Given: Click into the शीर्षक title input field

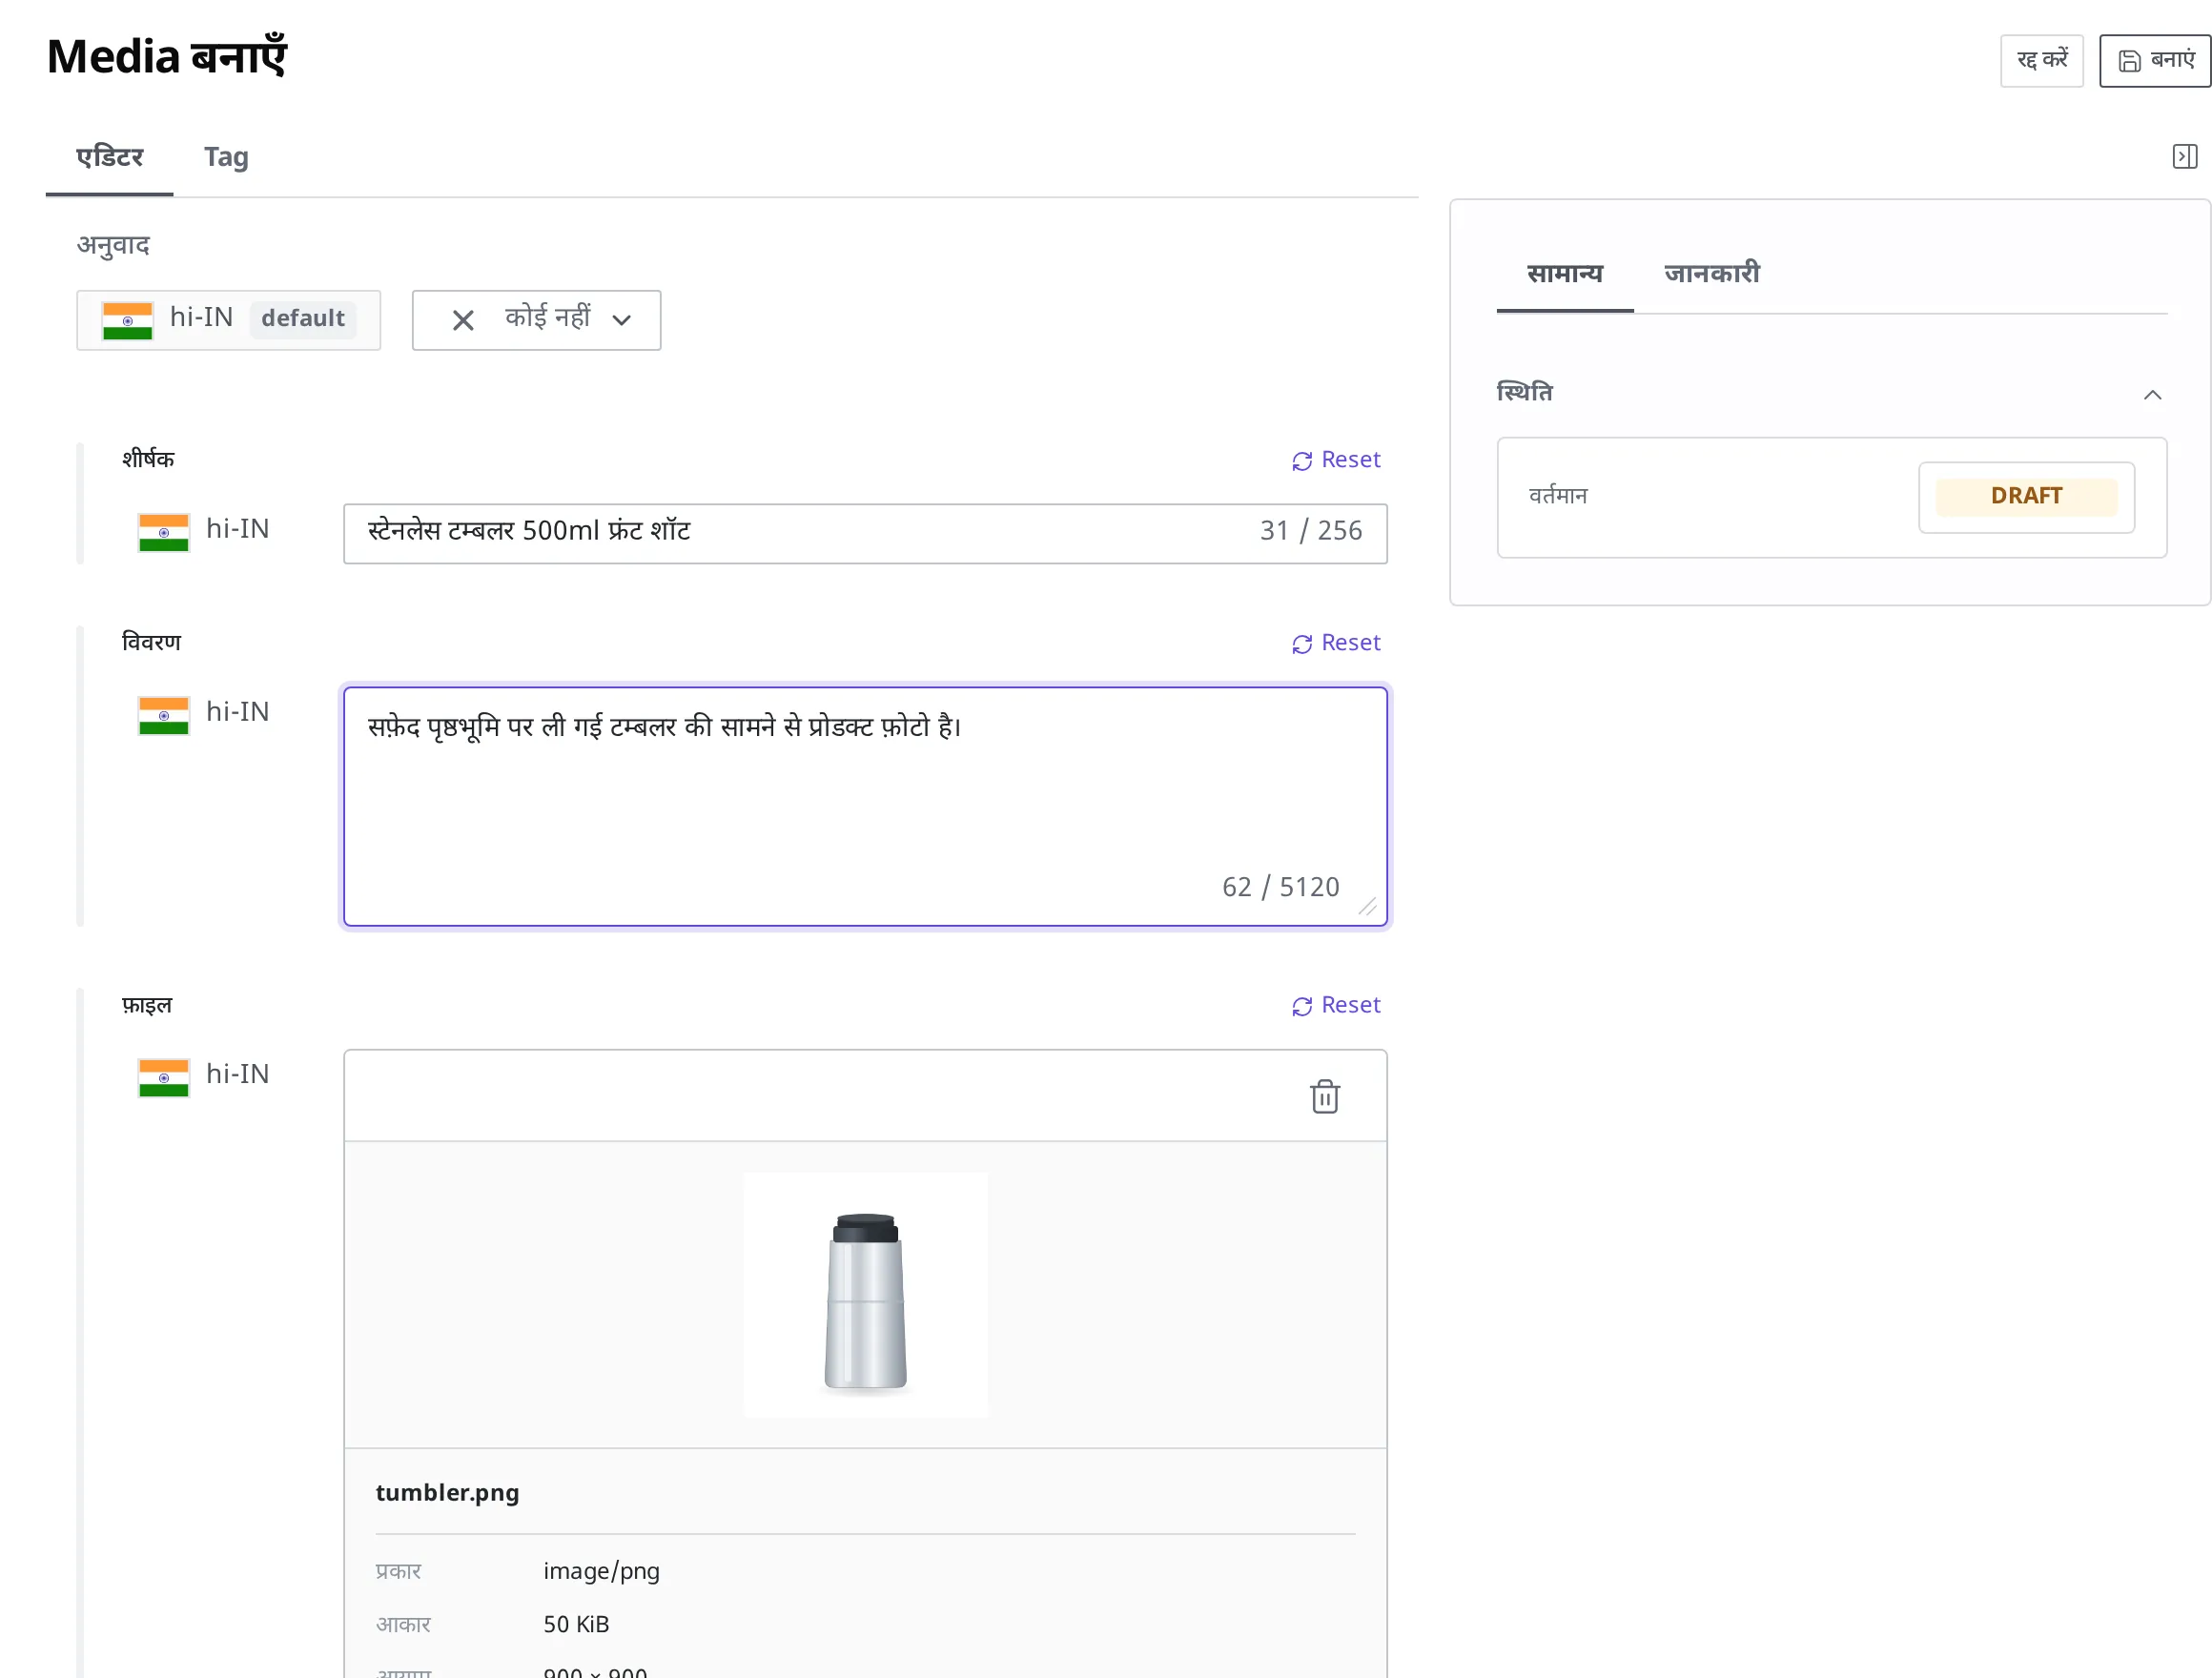Looking at the screenshot, I should click(x=864, y=533).
